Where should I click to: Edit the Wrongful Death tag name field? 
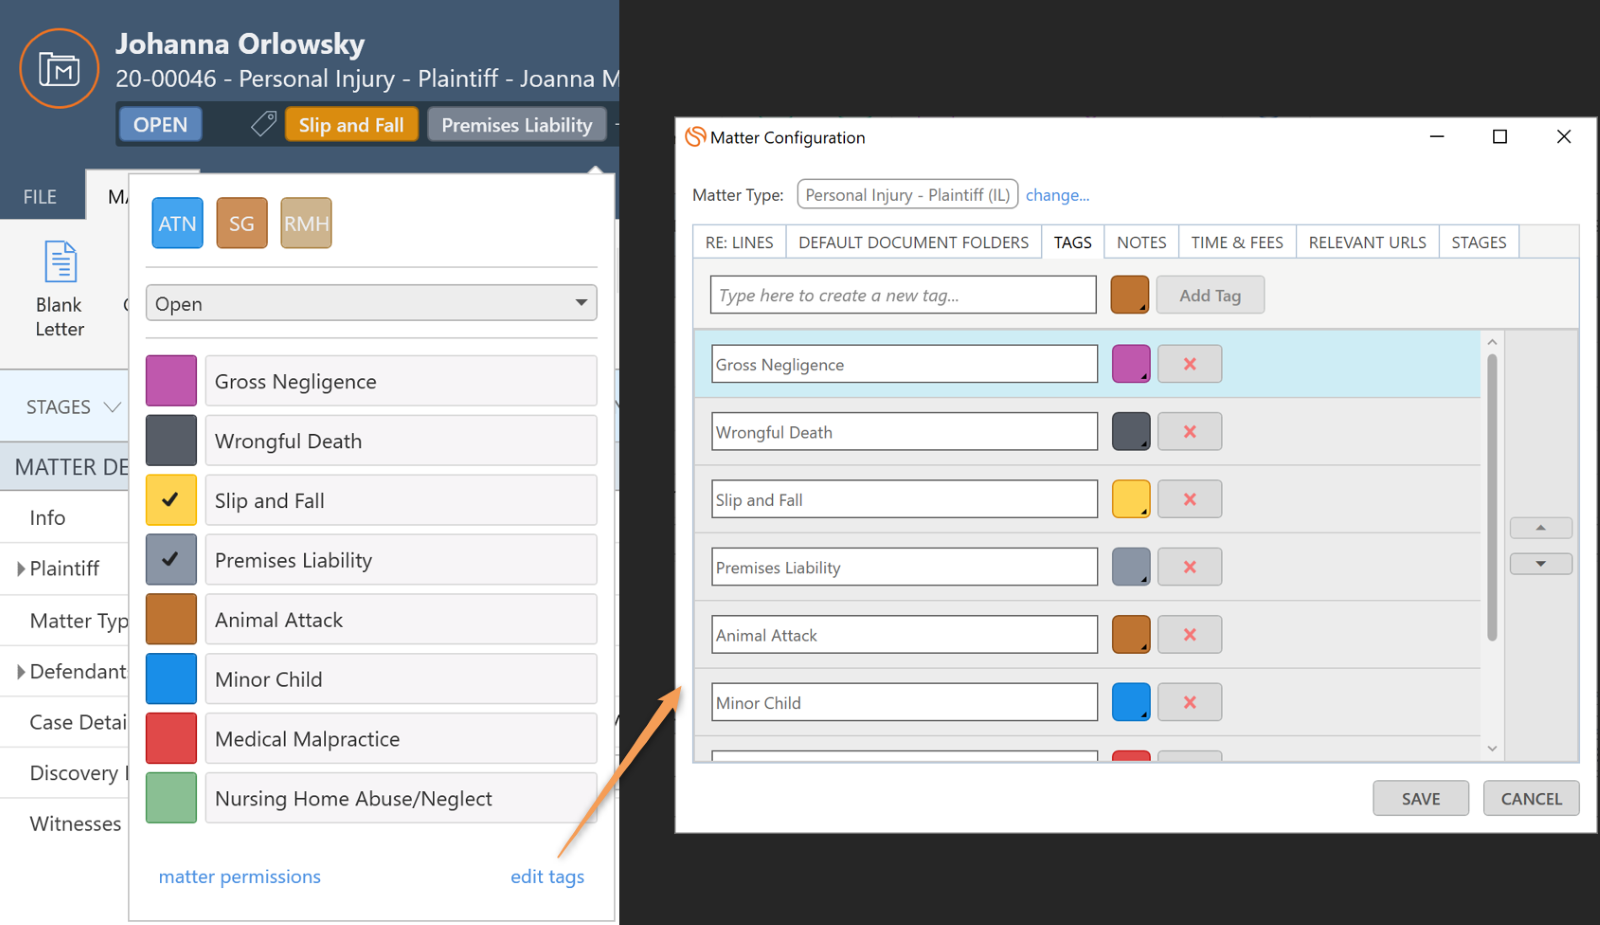tap(904, 432)
